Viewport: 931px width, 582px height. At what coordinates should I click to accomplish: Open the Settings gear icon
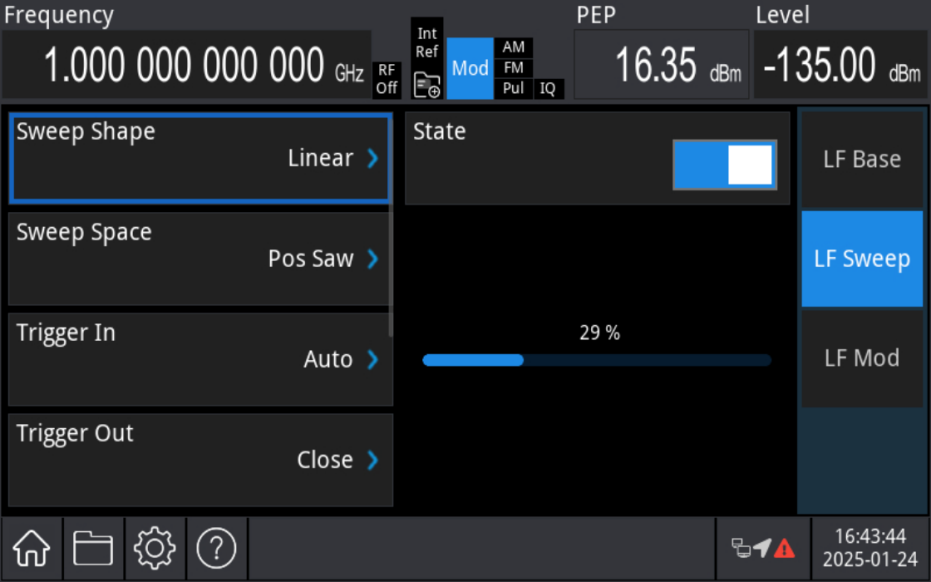[155, 548]
